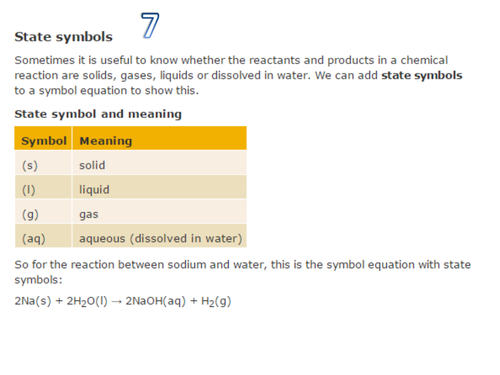The height and width of the screenshot is (375, 500).
Task: Select the State symbols heading
Action: pyautogui.click(x=63, y=37)
